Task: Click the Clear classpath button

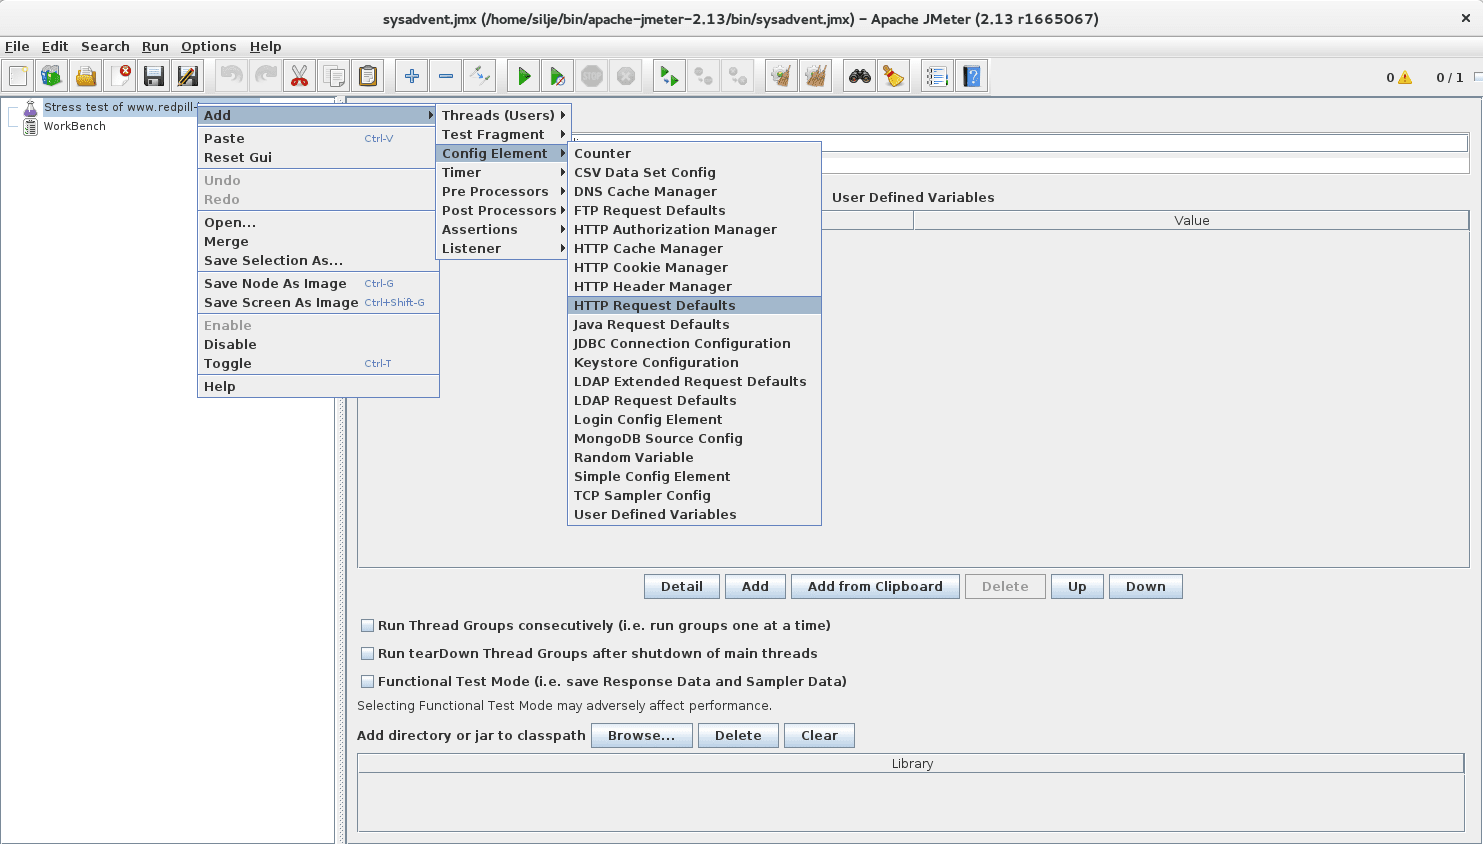Action: [819, 735]
